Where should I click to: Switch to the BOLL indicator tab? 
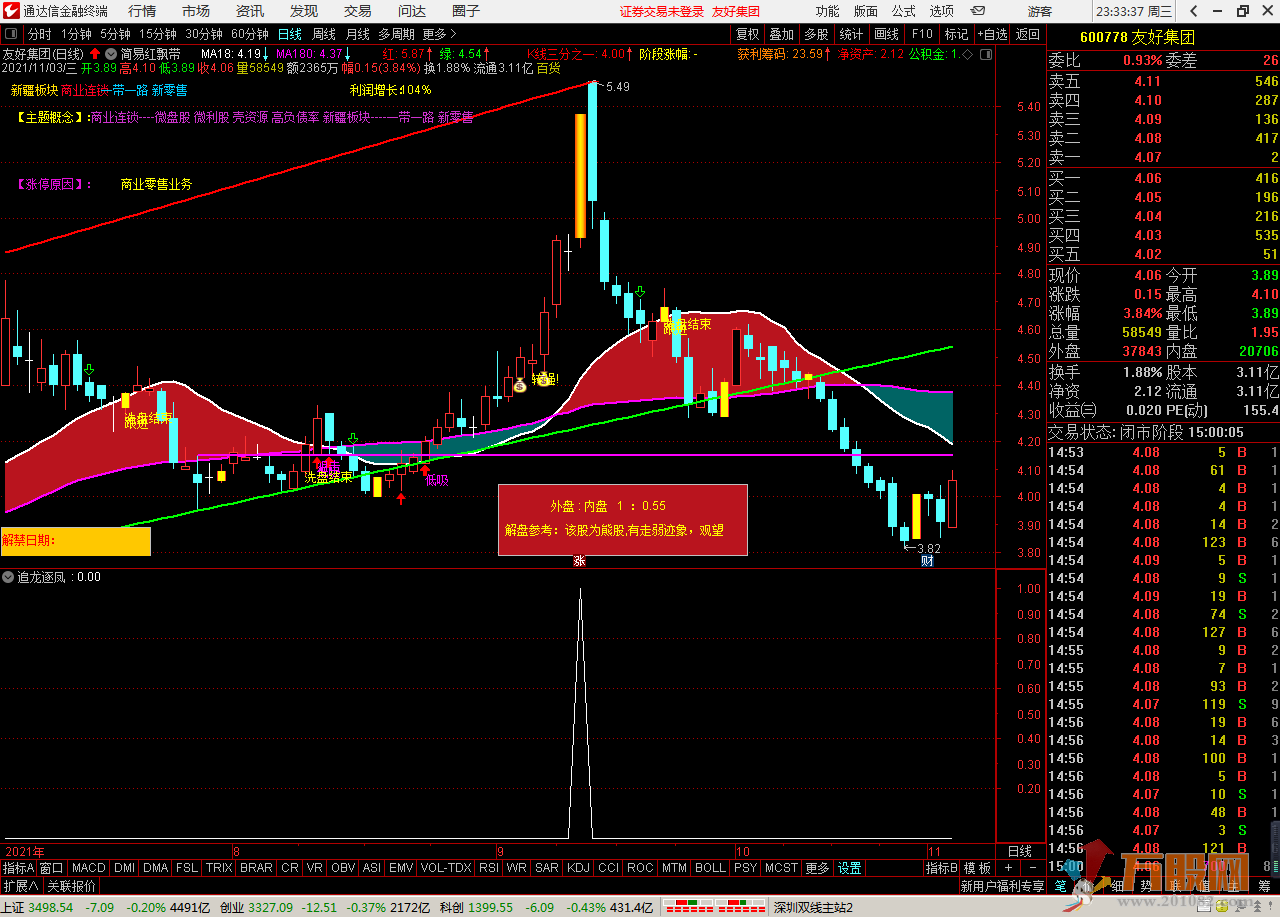coord(710,868)
